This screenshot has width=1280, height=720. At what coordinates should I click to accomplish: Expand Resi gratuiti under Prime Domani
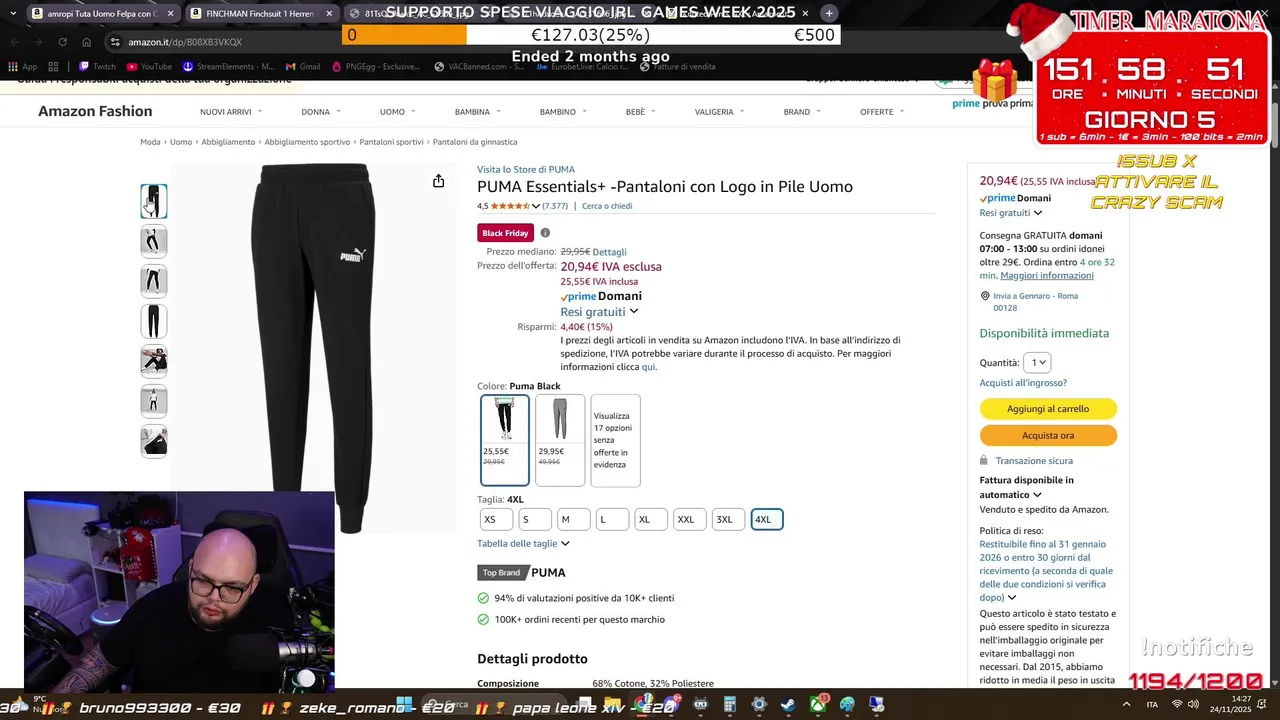599,311
